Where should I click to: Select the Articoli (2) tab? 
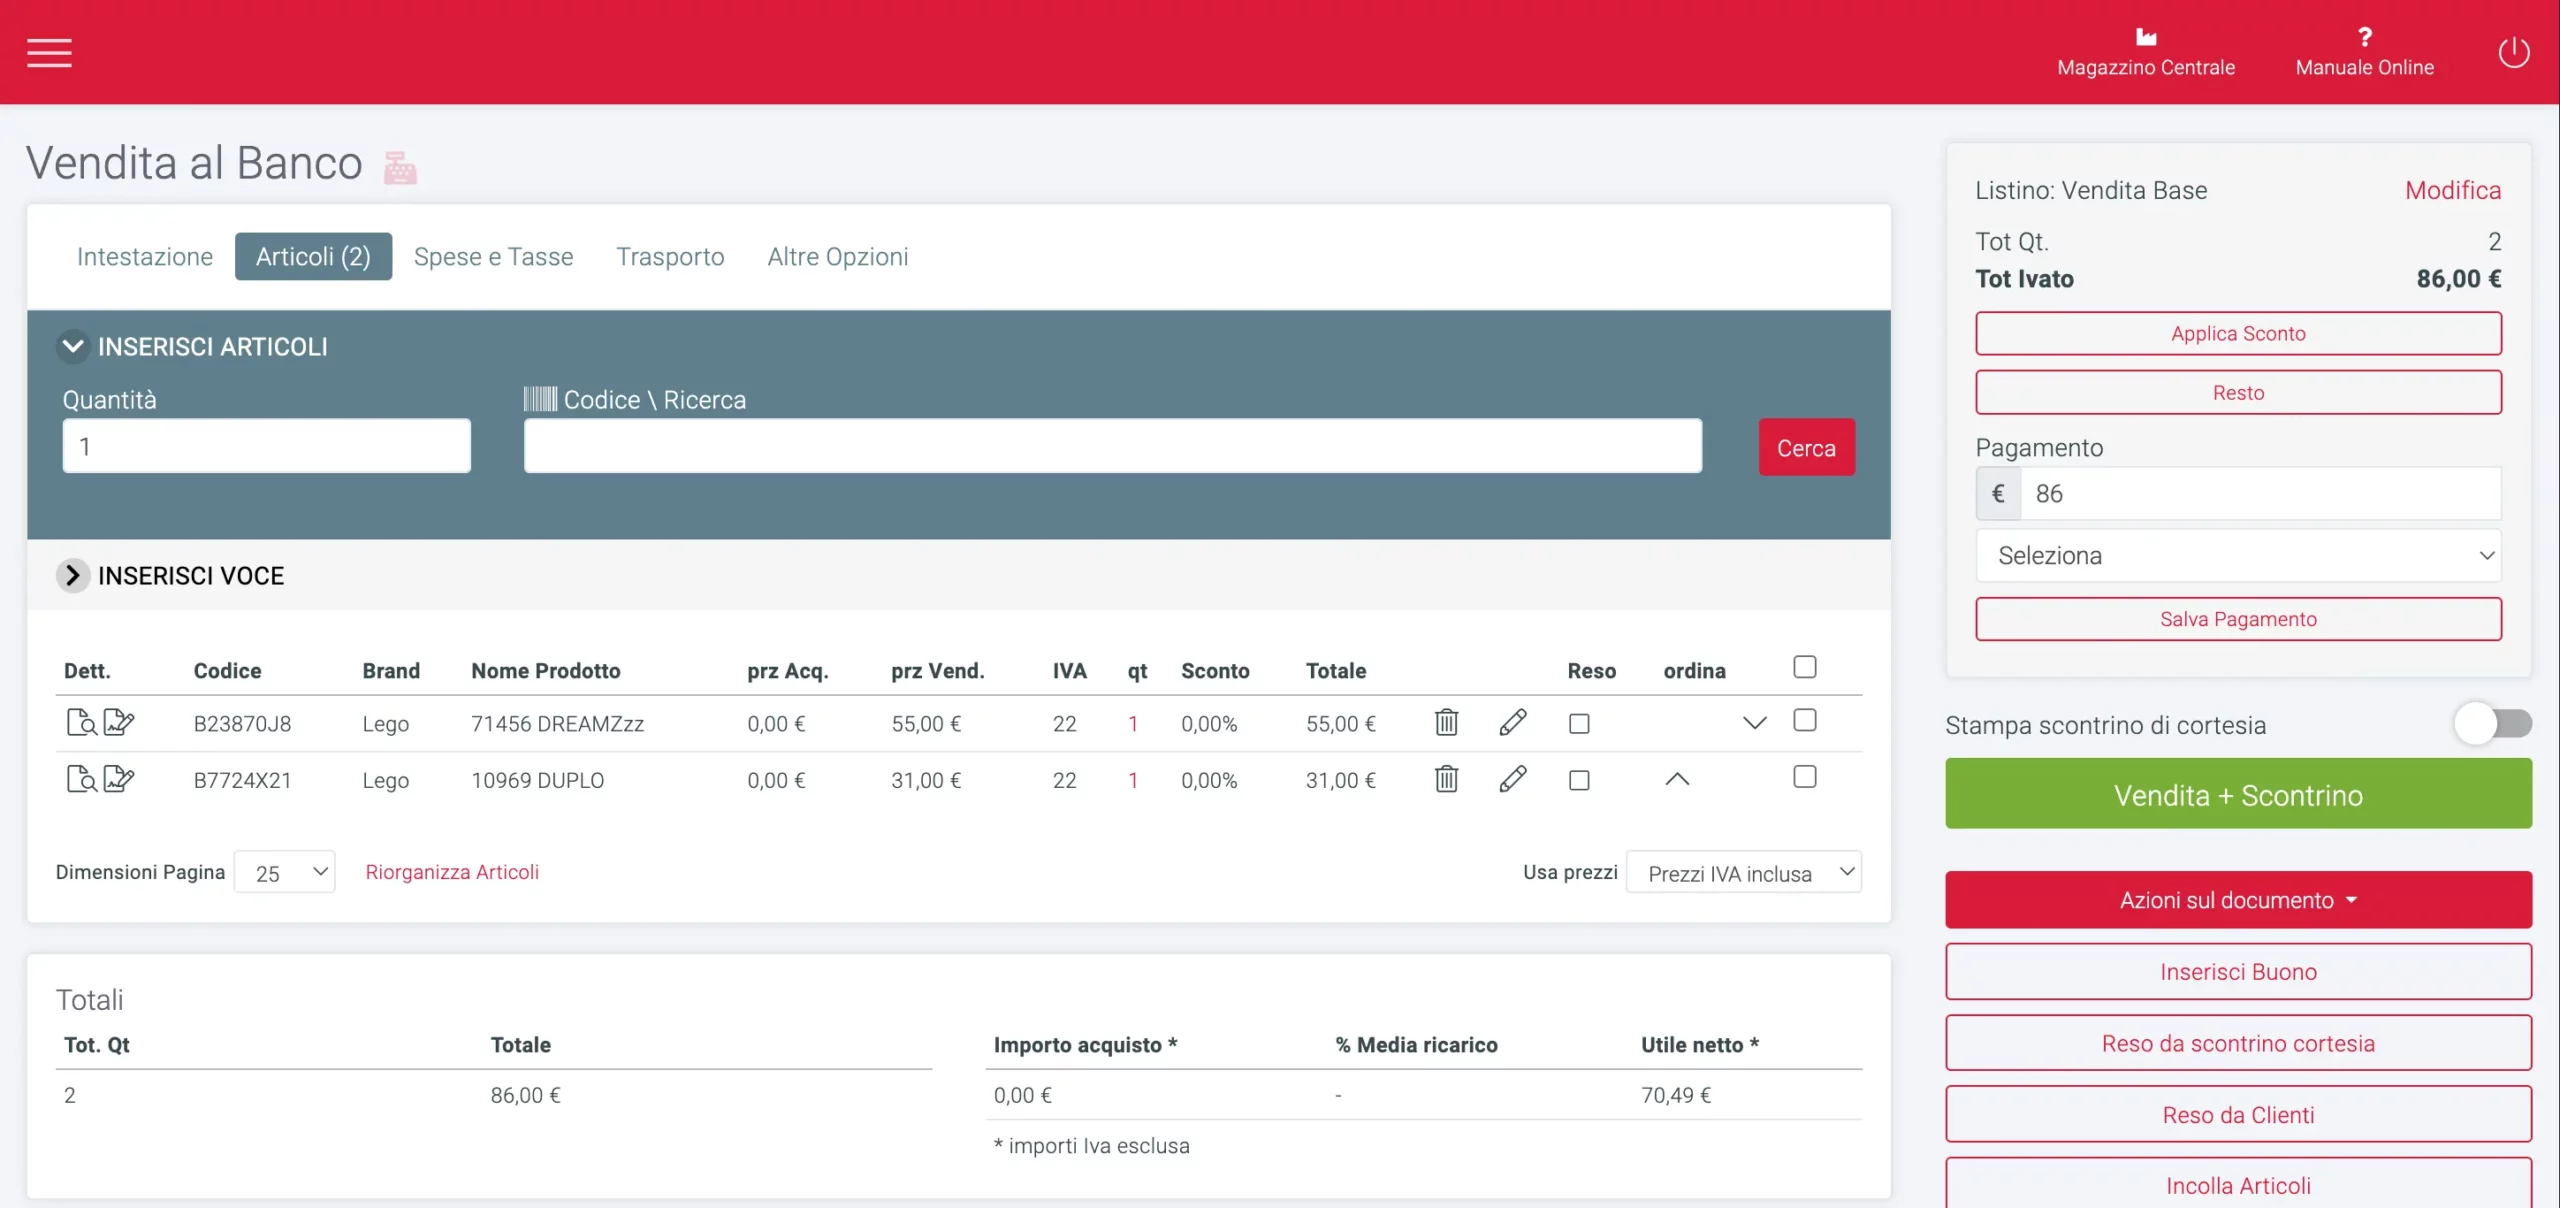pos(313,257)
